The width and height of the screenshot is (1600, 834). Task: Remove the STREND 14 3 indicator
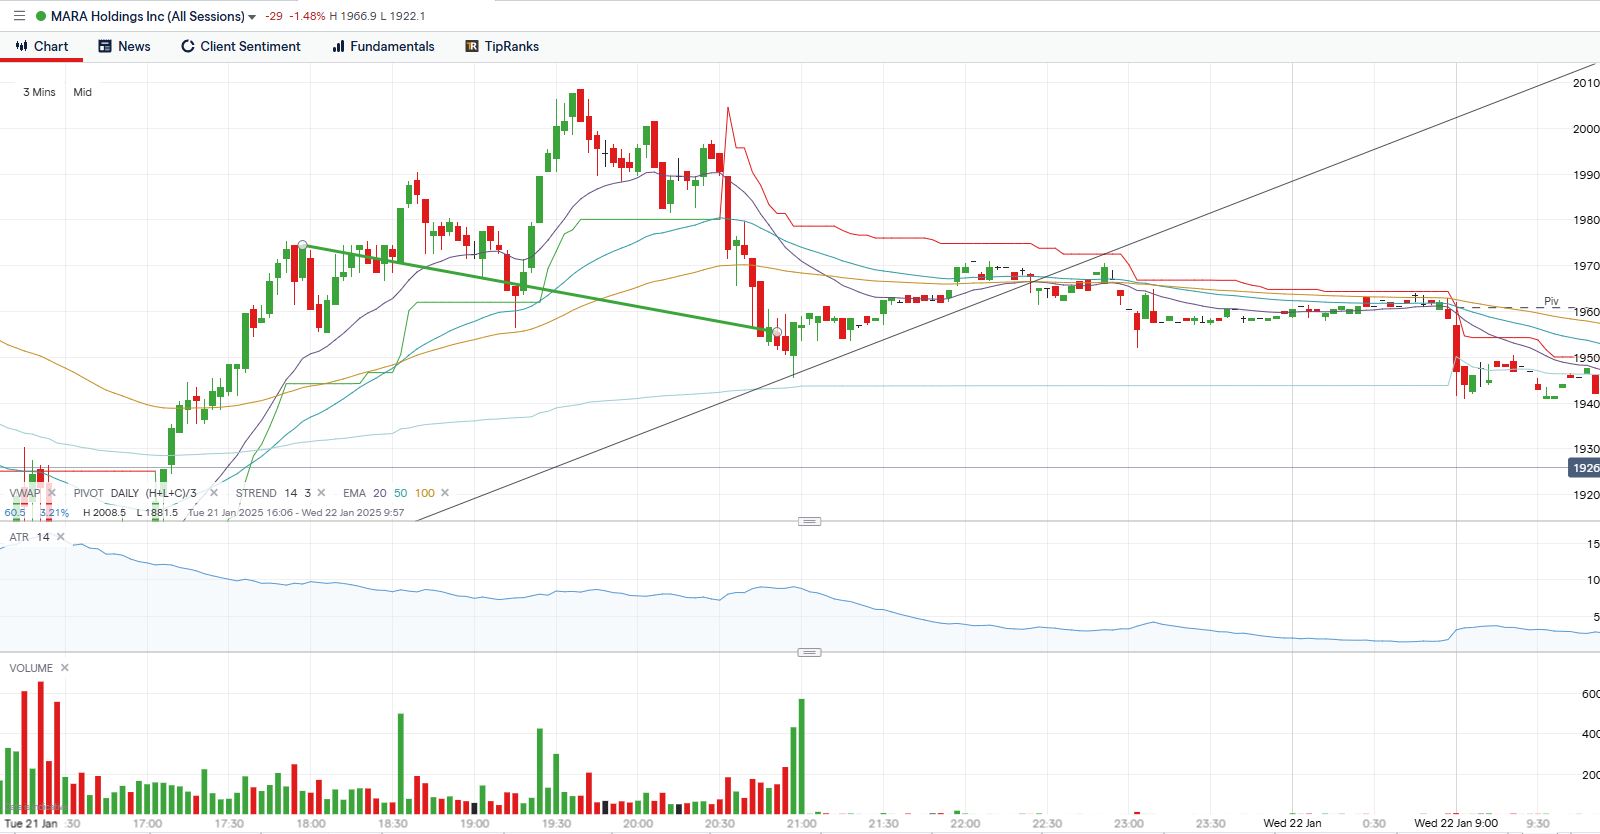[x=321, y=493]
